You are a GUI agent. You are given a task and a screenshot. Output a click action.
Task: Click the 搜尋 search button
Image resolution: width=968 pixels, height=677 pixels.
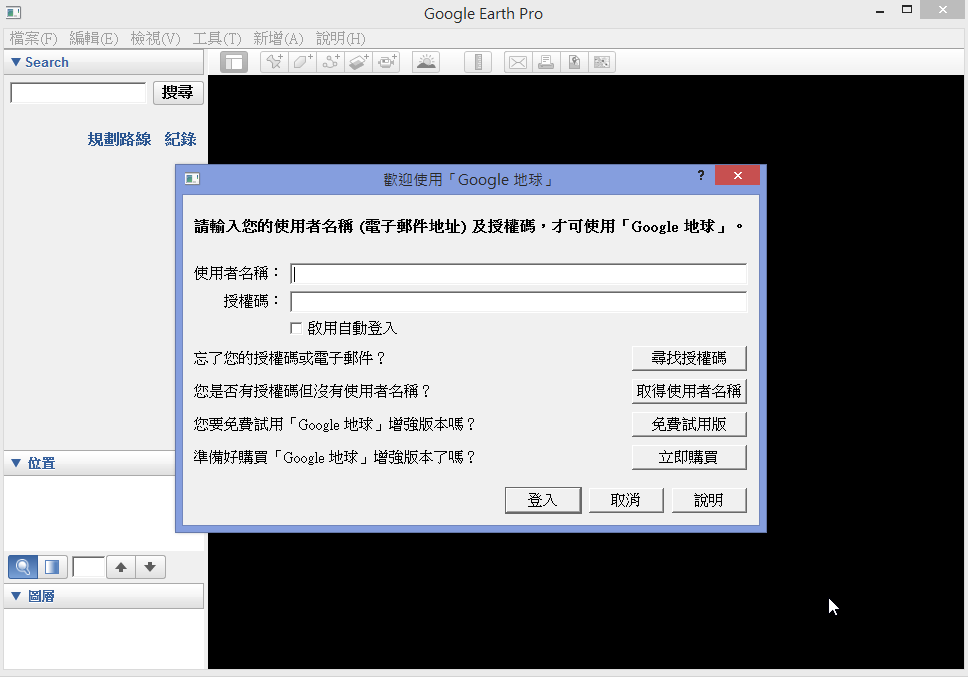click(x=178, y=93)
